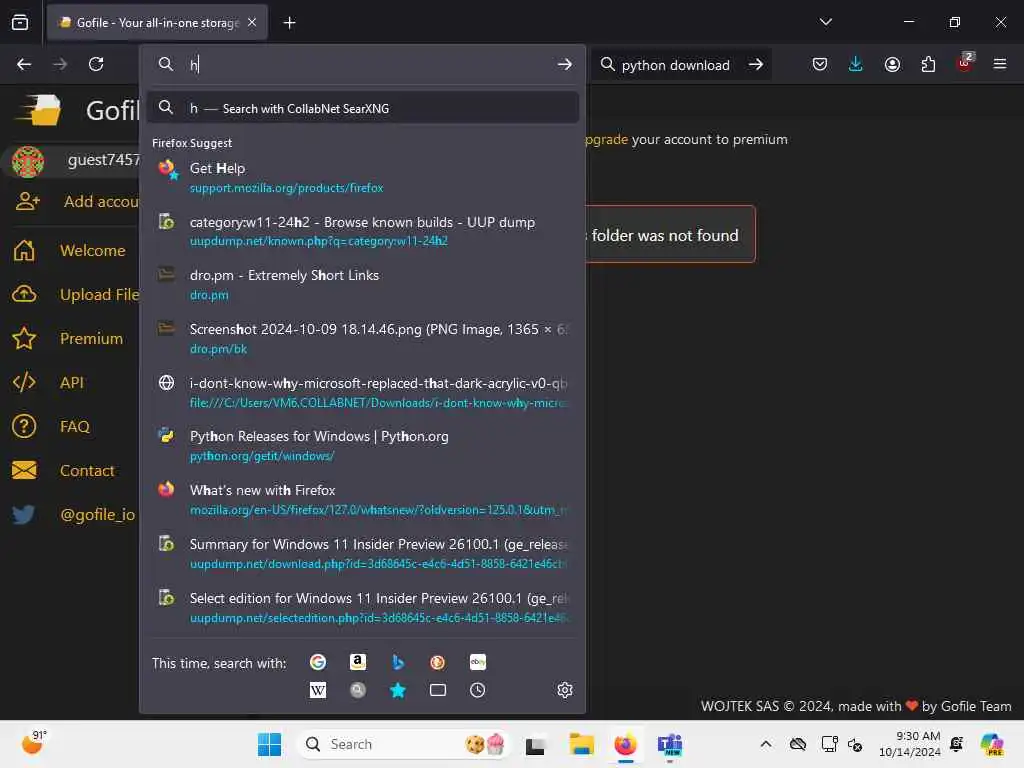Open API in the Gofile sidebar
The height and width of the screenshot is (768, 1024).
coord(71,382)
